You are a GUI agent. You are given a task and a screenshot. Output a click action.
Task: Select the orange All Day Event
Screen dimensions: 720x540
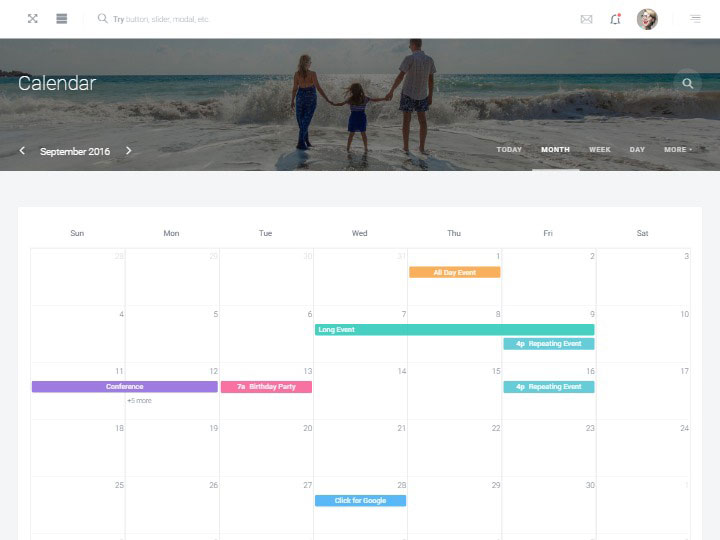tap(454, 272)
